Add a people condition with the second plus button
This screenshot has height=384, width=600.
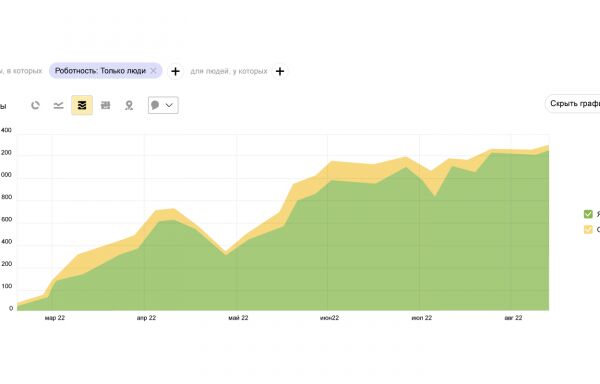[x=280, y=72]
